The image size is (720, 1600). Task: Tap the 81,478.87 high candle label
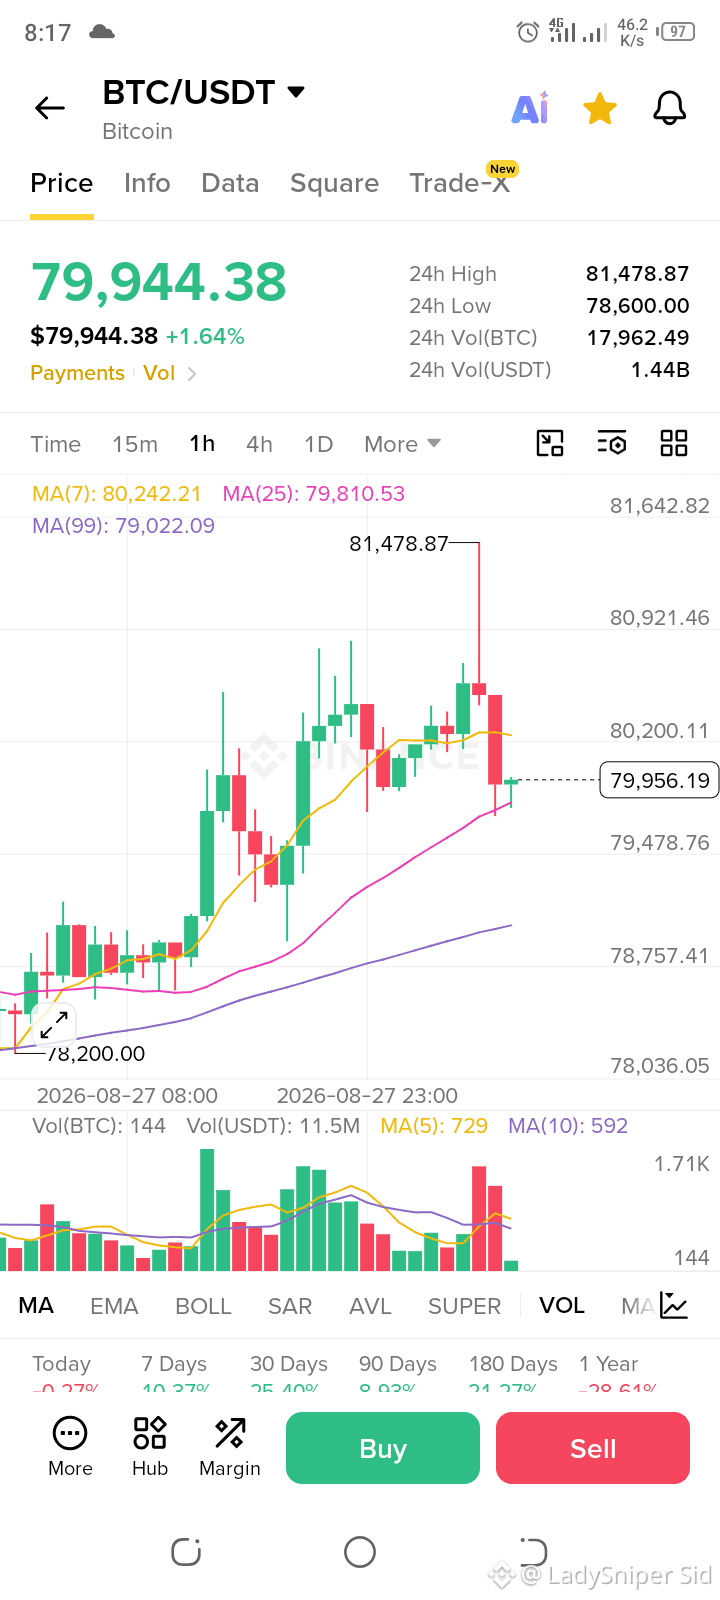point(399,544)
